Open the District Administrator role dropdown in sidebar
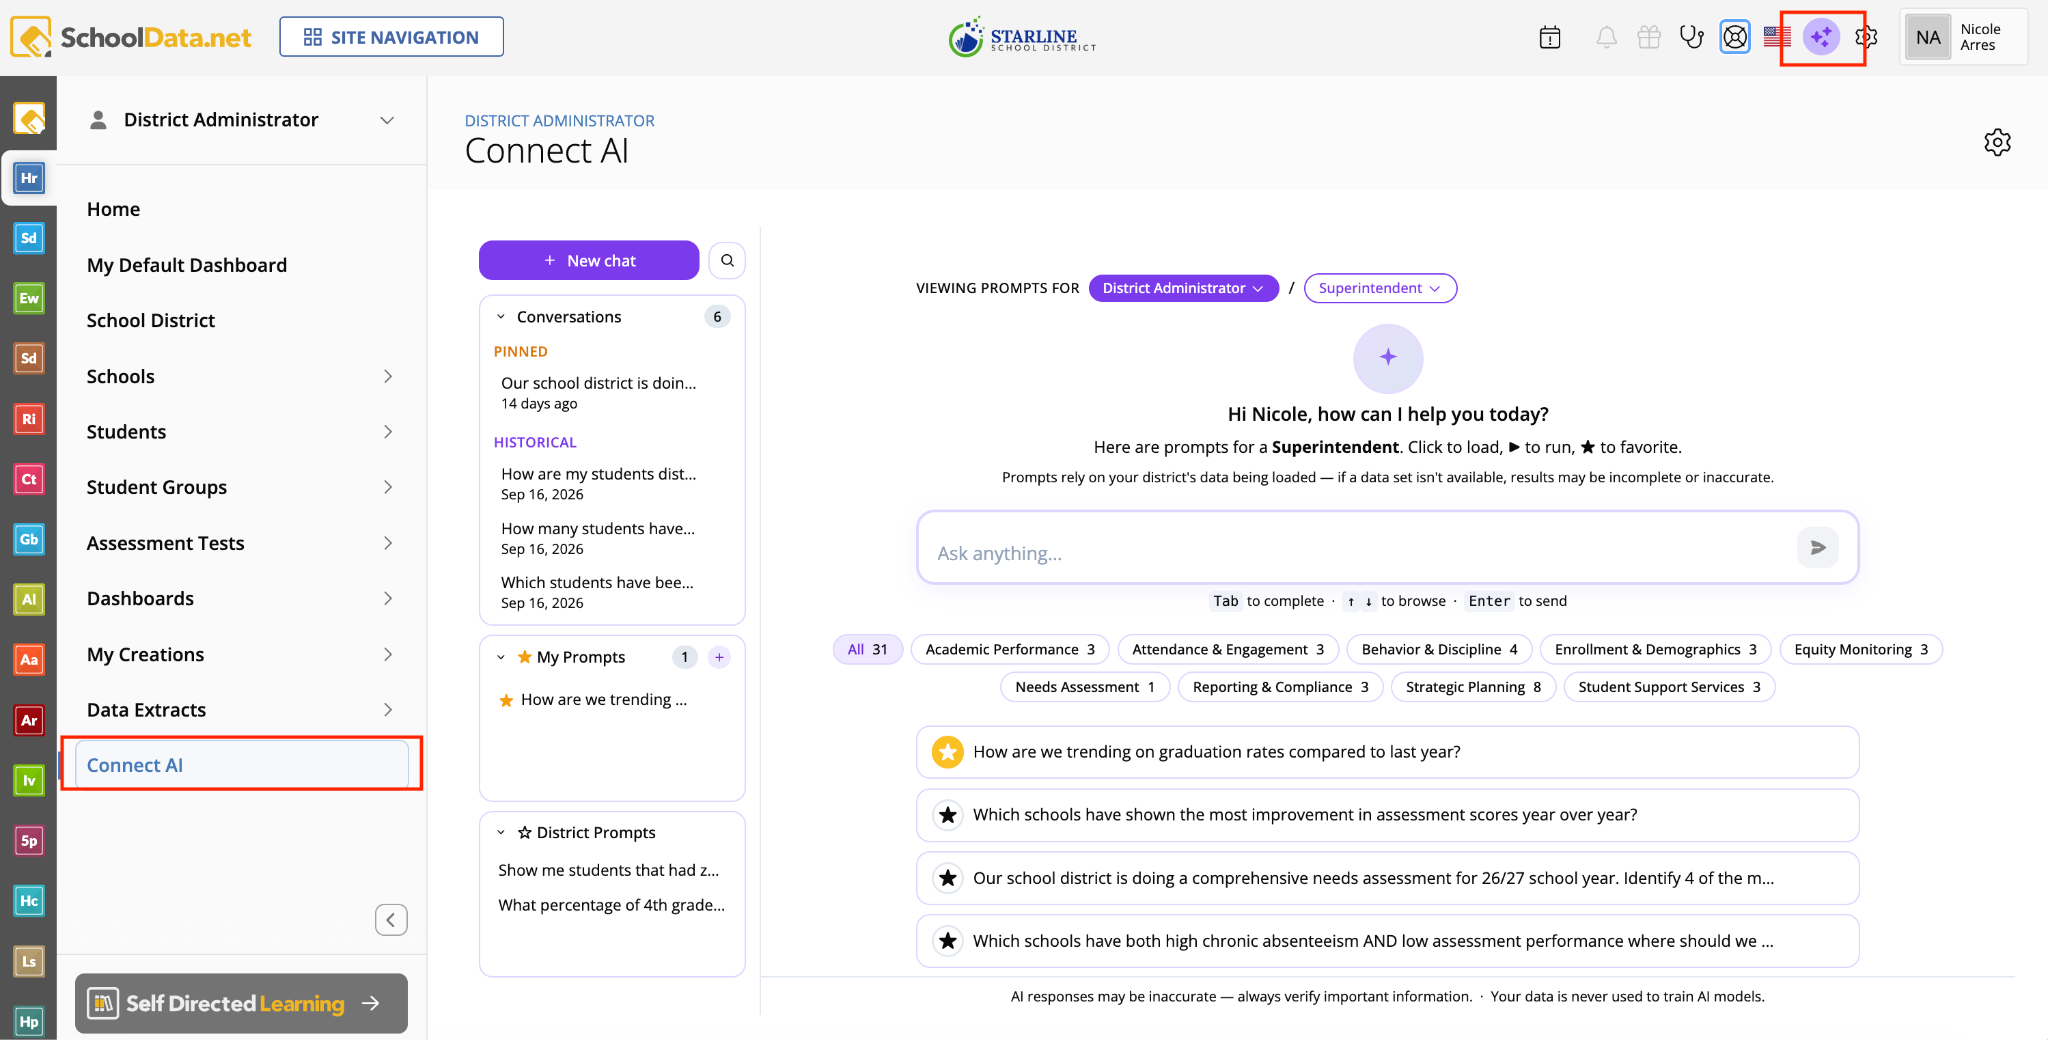 [242, 120]
